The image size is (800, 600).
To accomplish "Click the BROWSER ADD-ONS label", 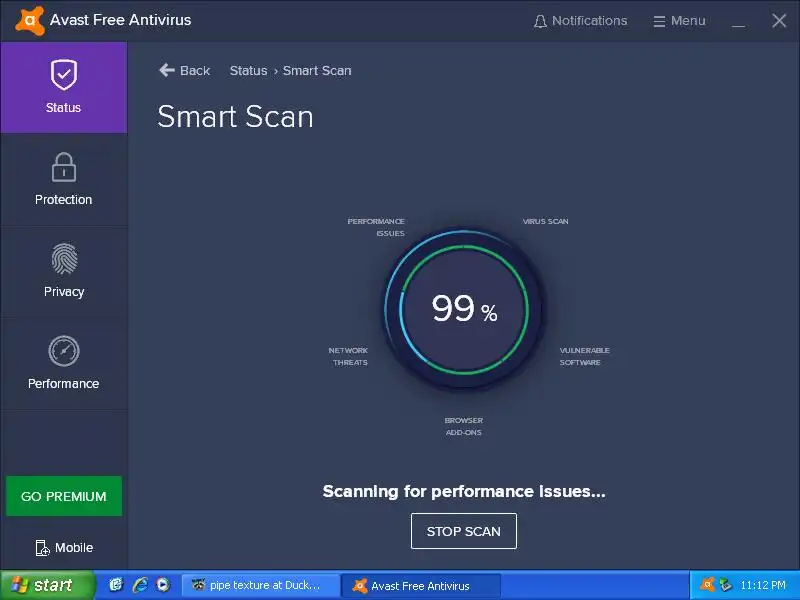I will pyautogui.click(x=464, y=426).
